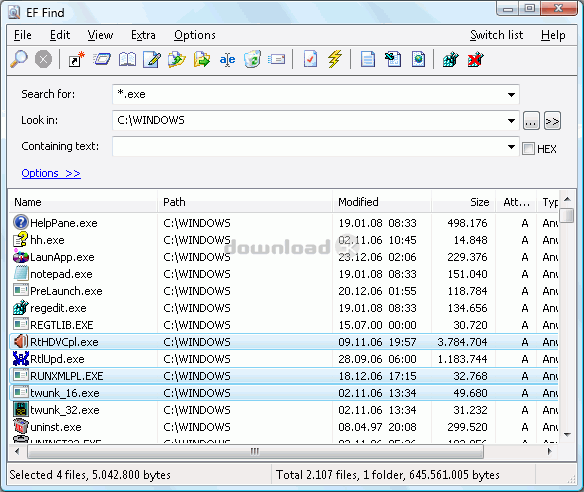
Task: Click the open book view icon
Action: (127, 59)
